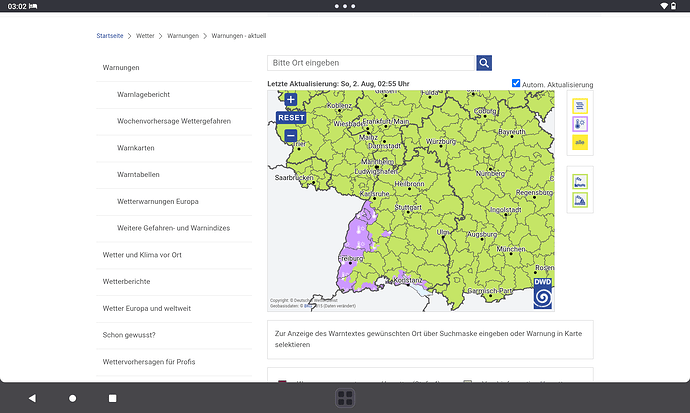This screenshot has width=690, height=413.
Task: Tap the three-dot handle at top center
Action: click(345, 6)
